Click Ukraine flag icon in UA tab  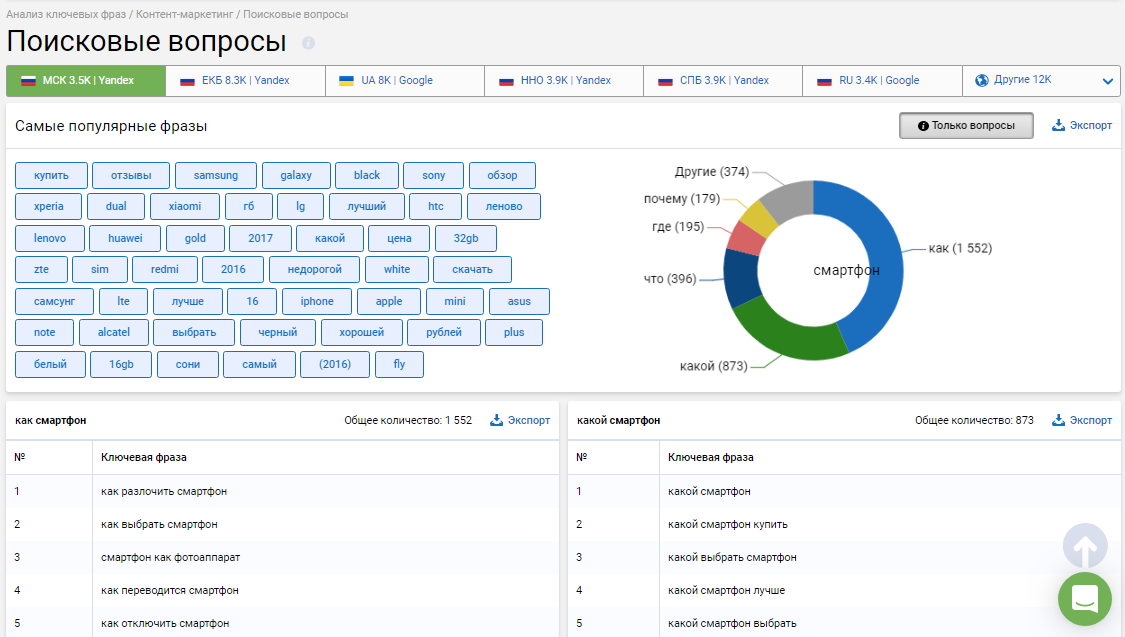346,80
